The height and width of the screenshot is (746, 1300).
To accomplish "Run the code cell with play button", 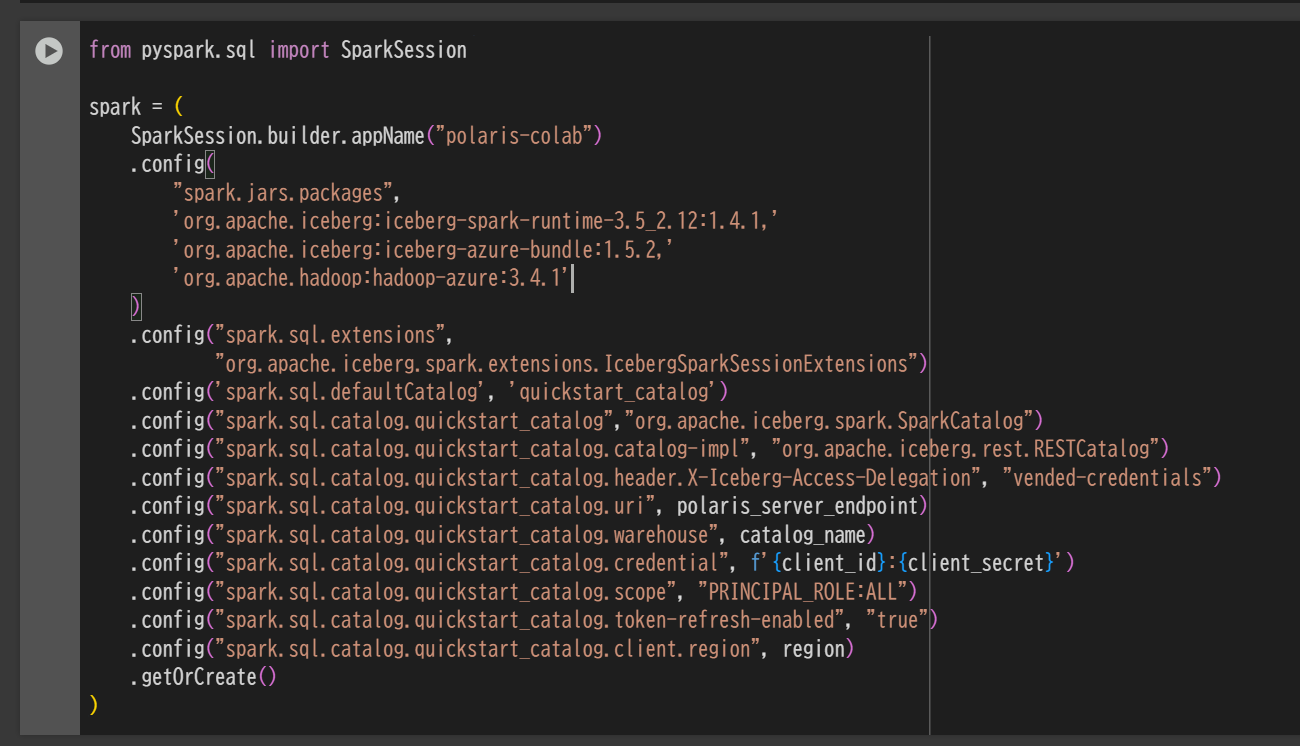I will [48, 50].
